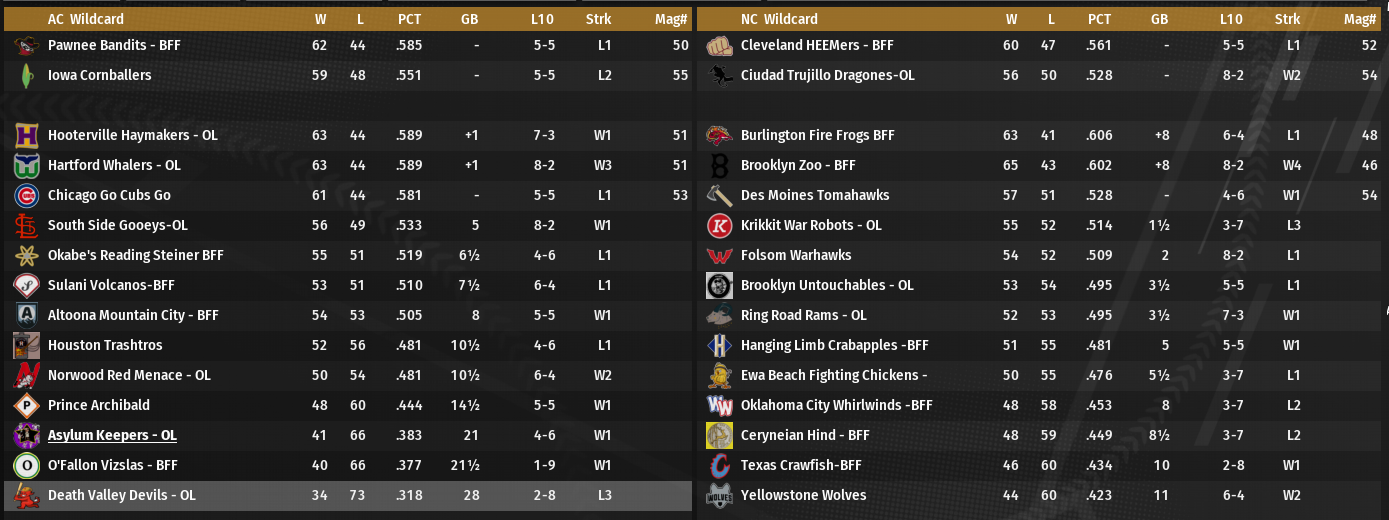Click the Pawnee Bandits team logo
Image resolution: width=1389 pixels, height=520 pixels.
(x=26, y=46)
